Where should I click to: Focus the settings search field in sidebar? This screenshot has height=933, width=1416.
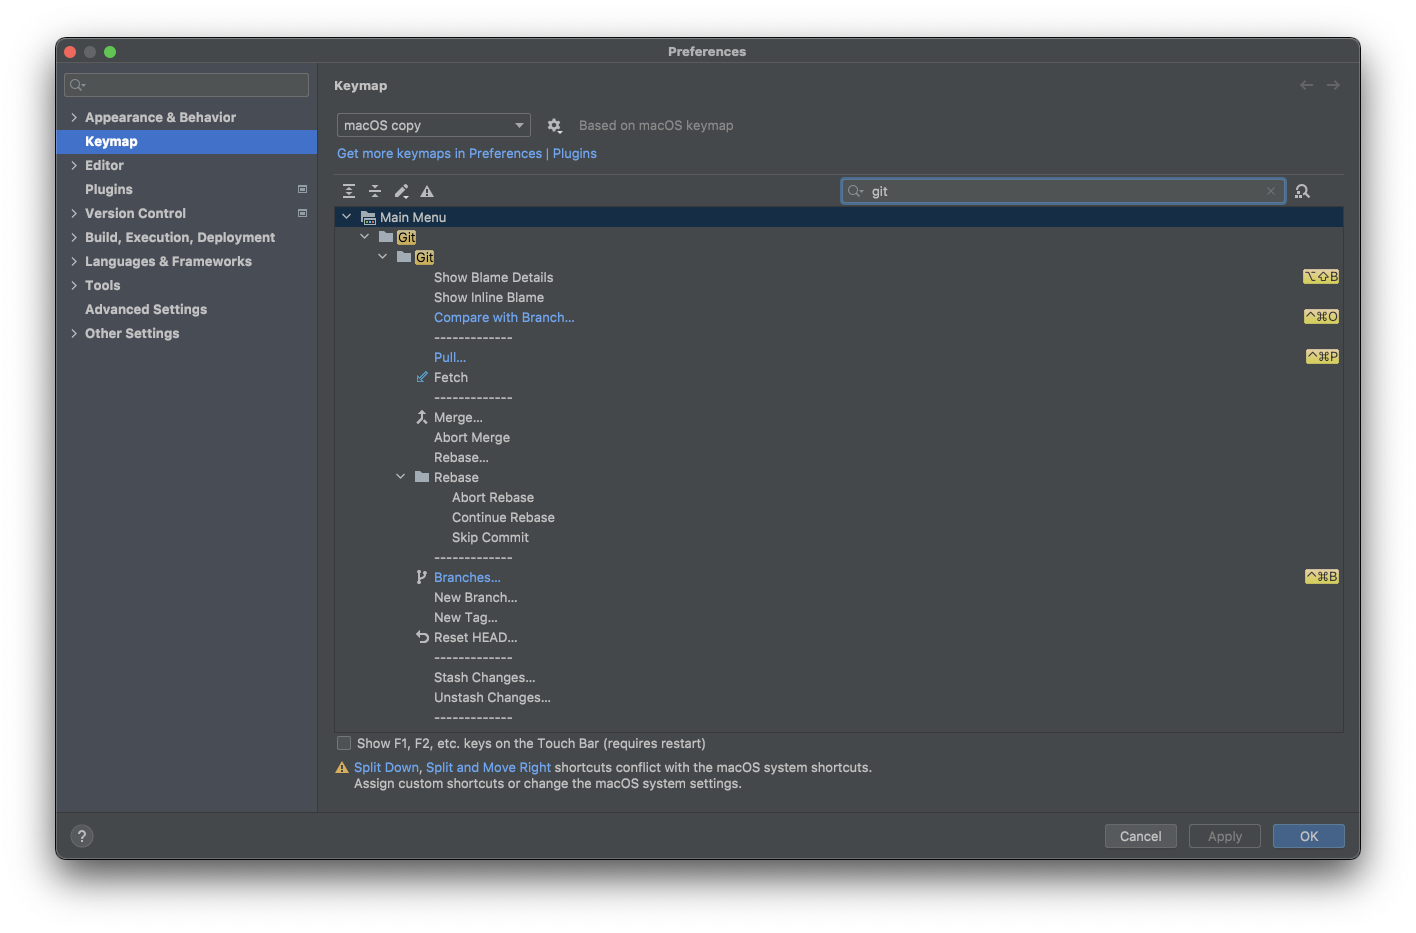(x=187, y=85)
